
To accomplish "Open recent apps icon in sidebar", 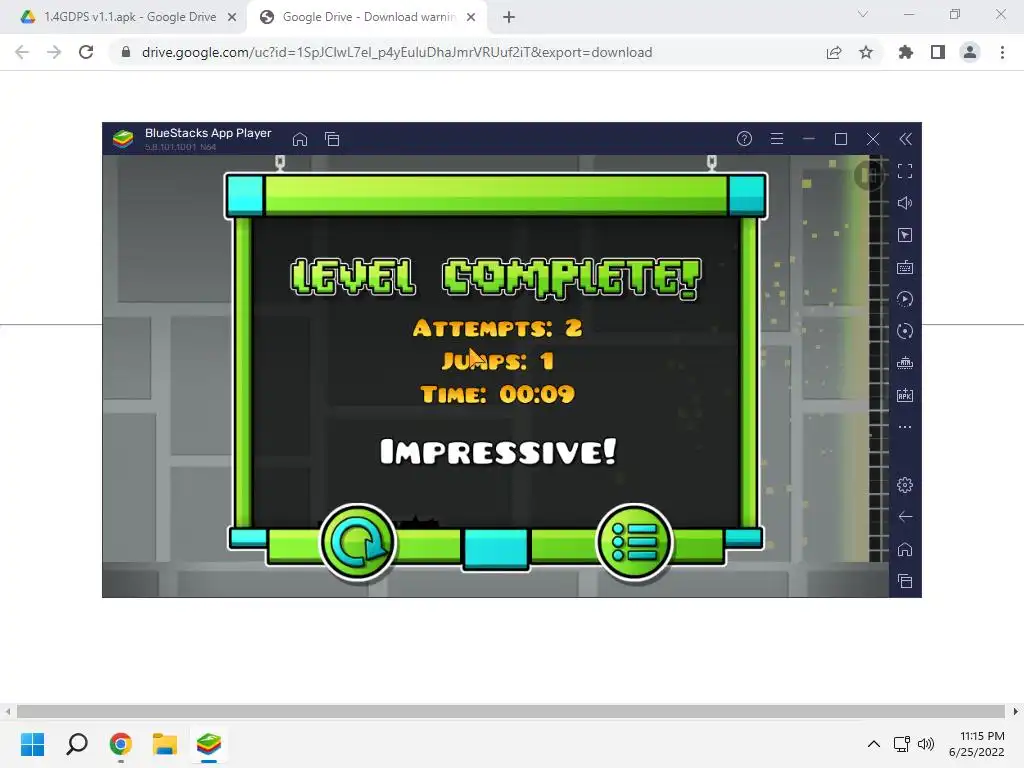I will click(905, 581).
